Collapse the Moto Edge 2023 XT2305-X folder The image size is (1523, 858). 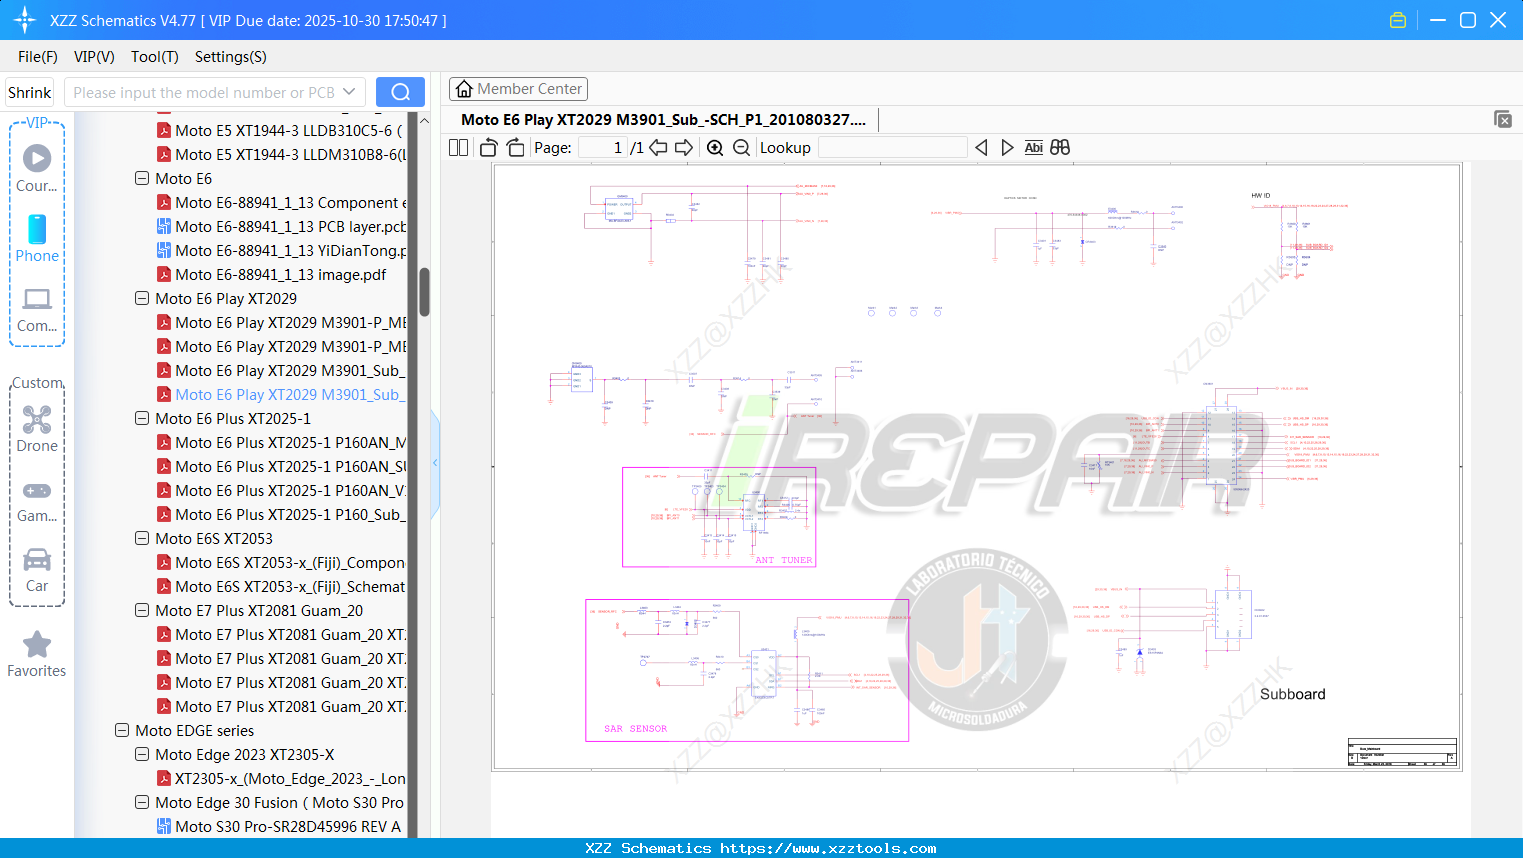pyautogui.click(x=142, y=754)
